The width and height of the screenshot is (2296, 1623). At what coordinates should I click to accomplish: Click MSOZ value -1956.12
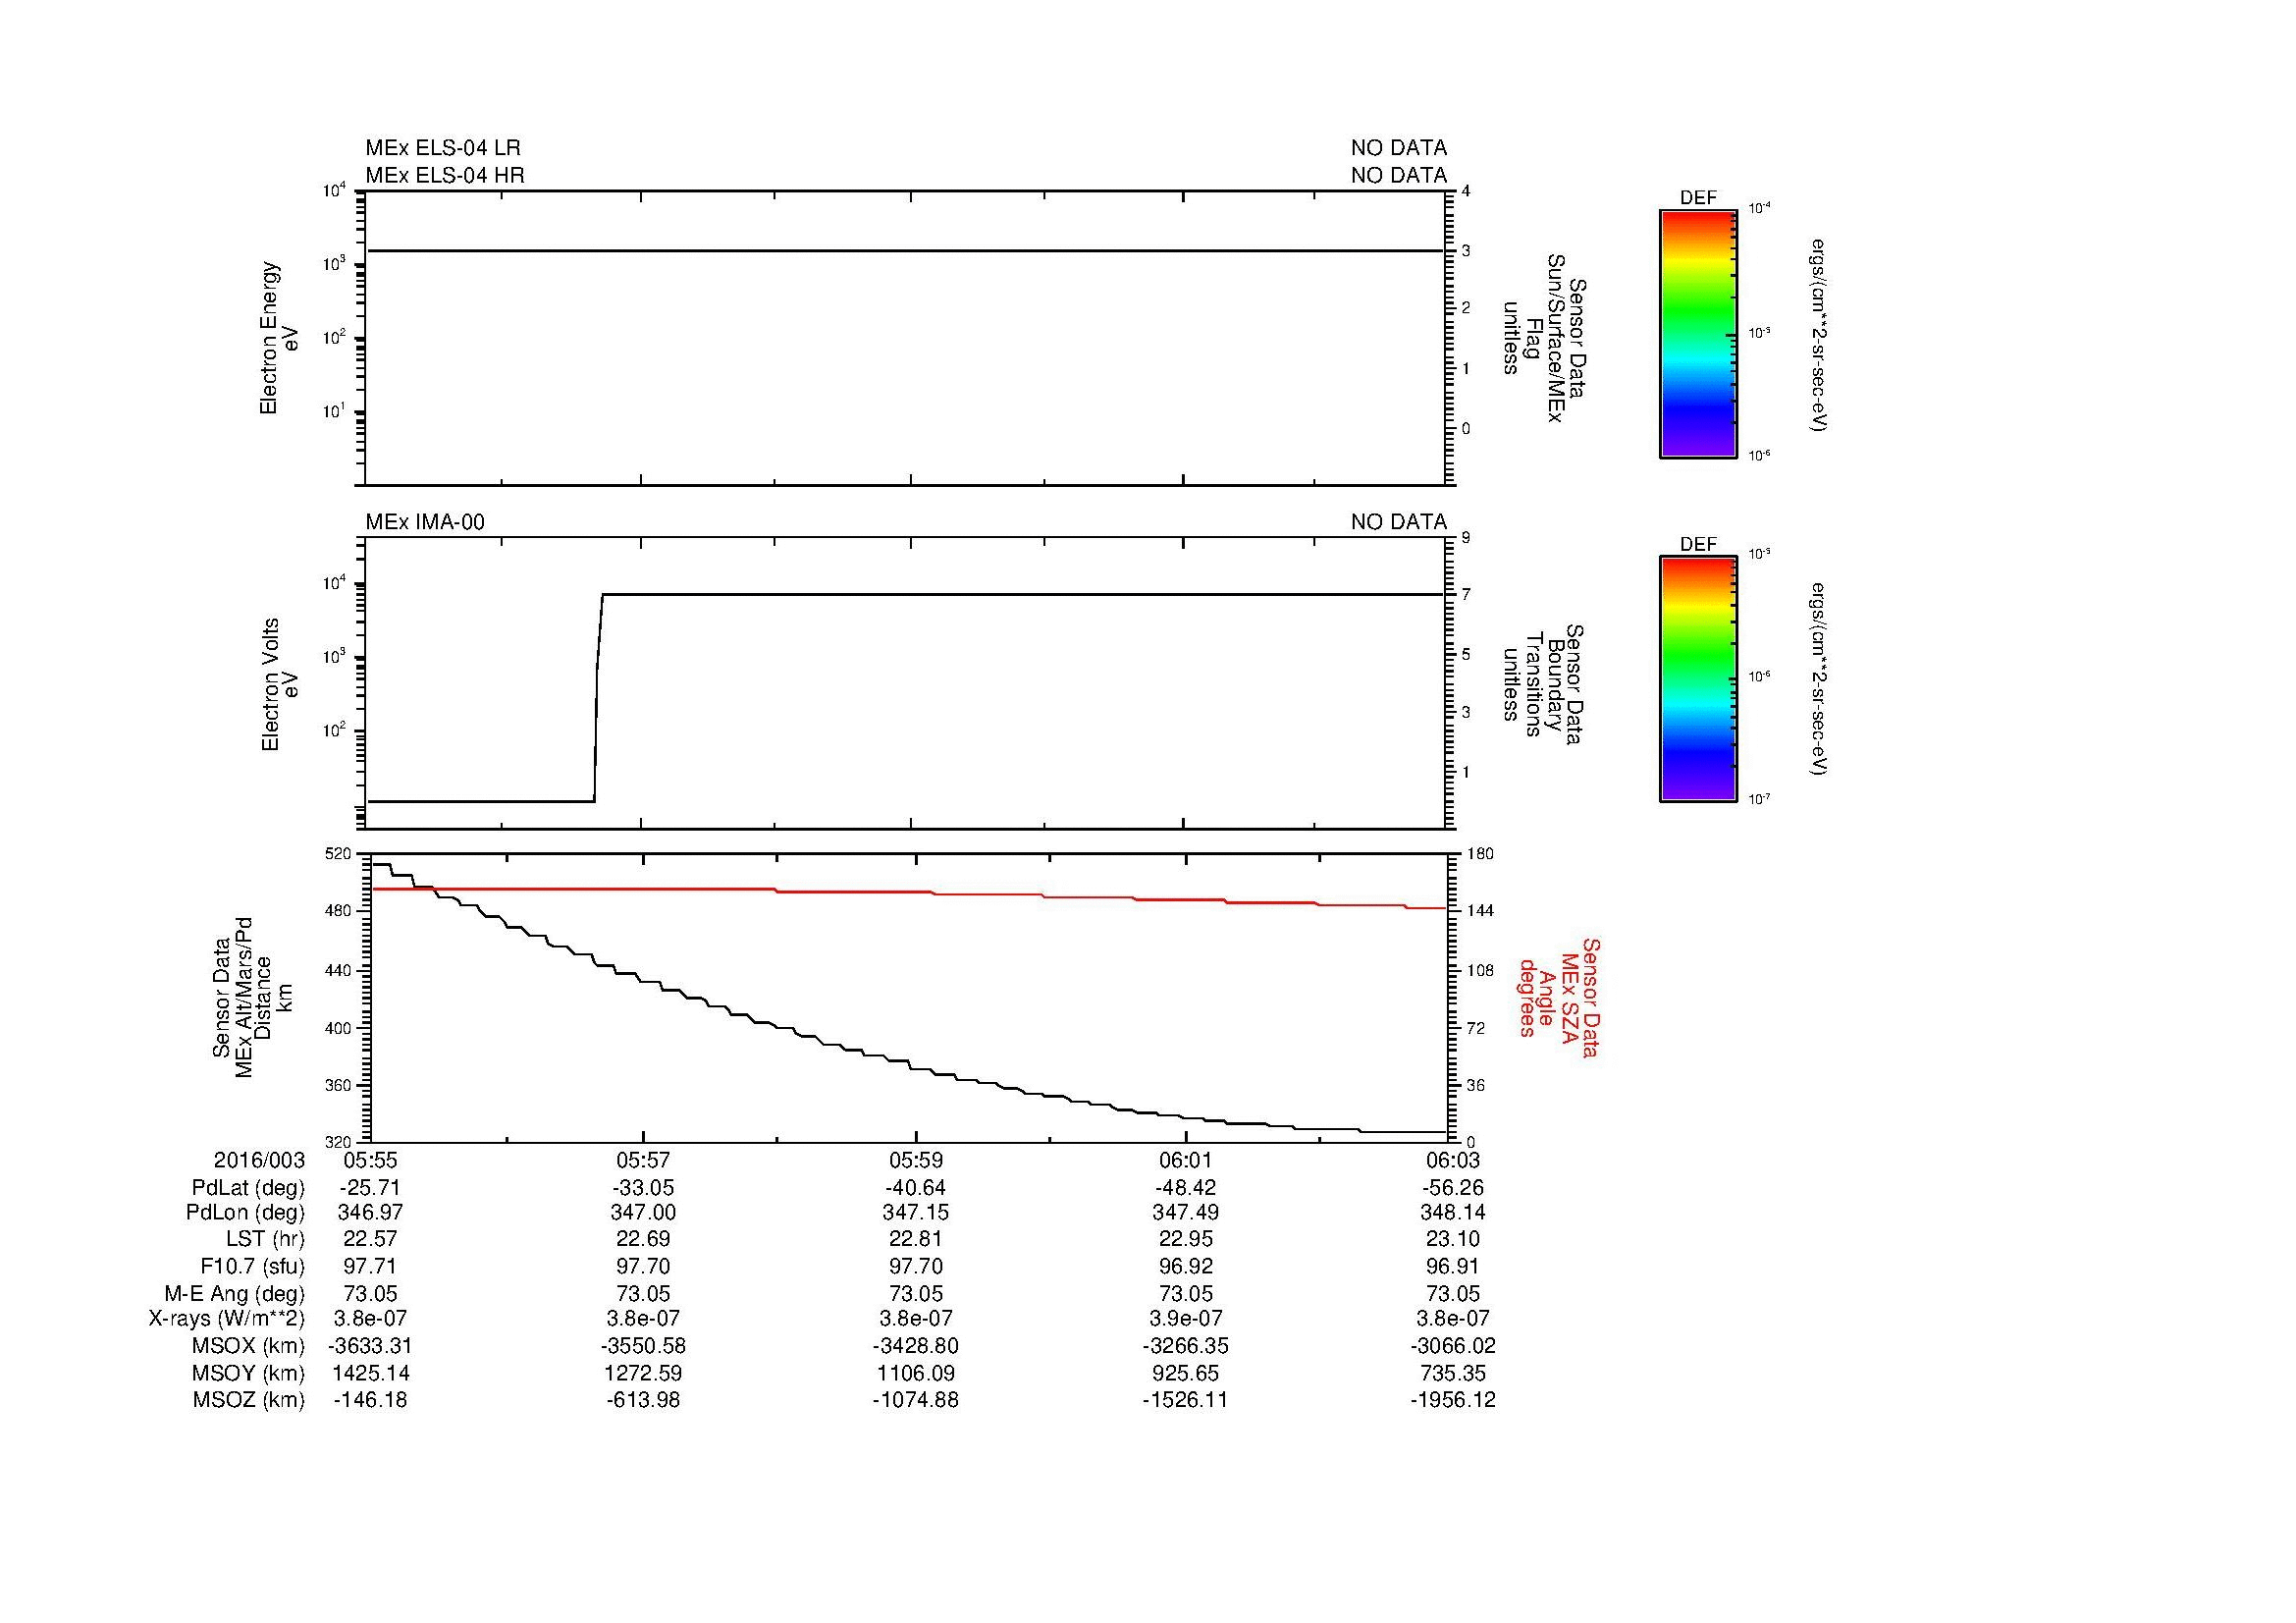[1452, 1400]
